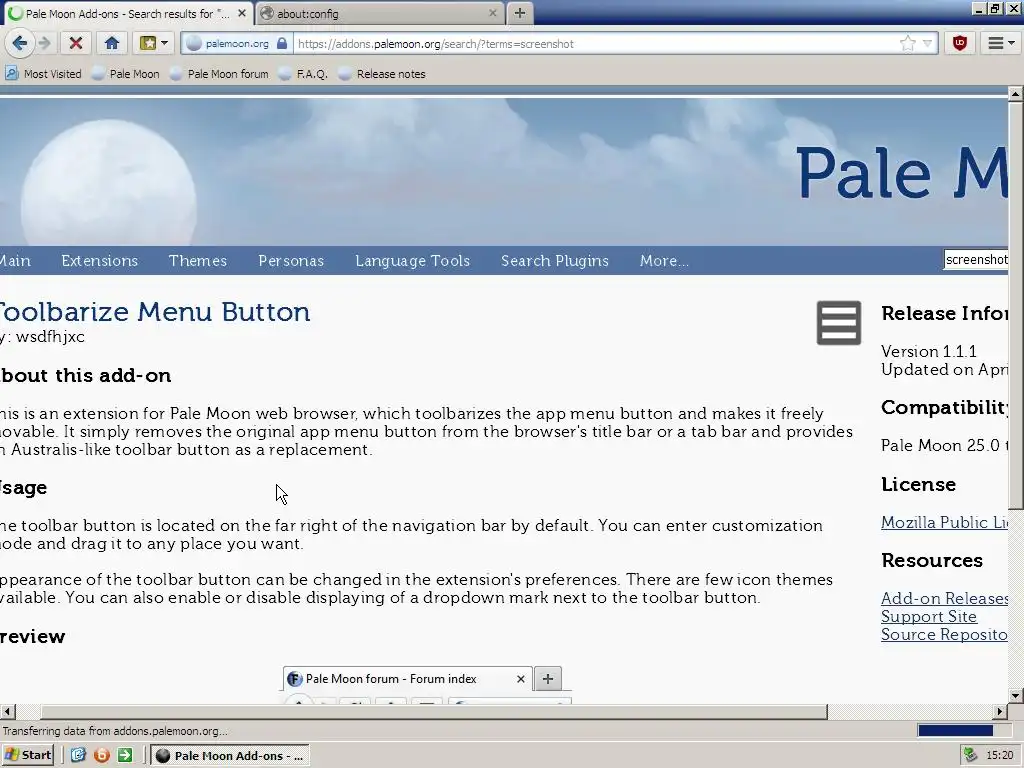Click the Pale Moon header logo text
This screenshot has width=1024, height=768.
pyautogui.click(x=903, y=172)
